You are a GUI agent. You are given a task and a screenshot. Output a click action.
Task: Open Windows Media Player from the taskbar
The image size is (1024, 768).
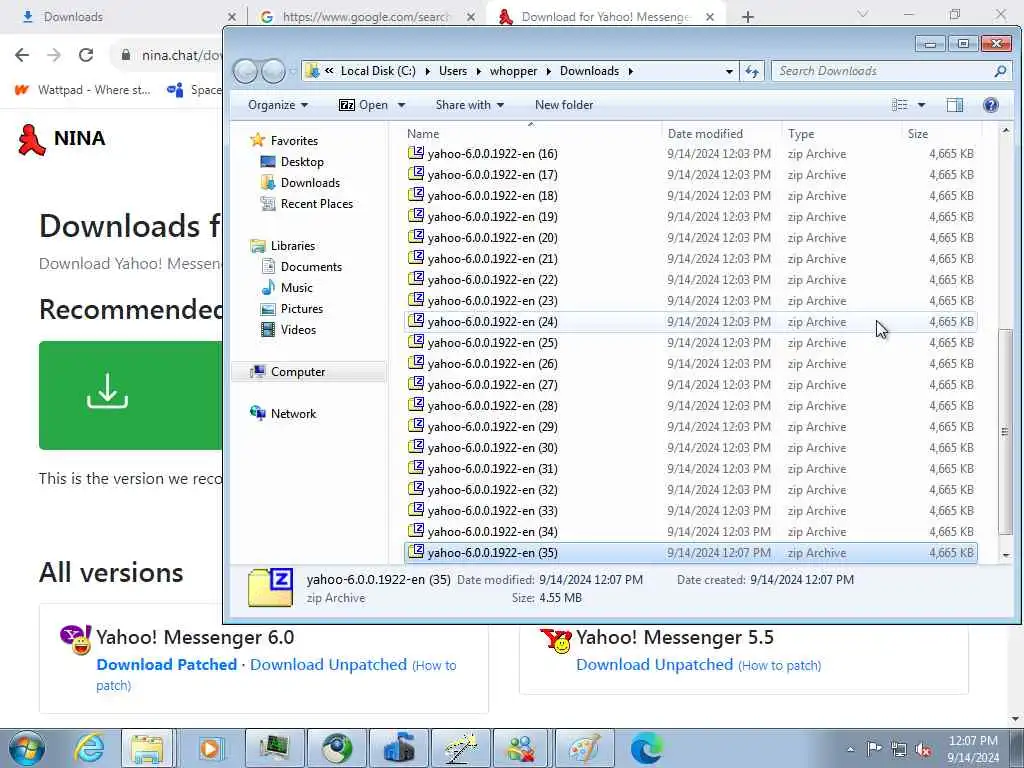pos(212,748)
